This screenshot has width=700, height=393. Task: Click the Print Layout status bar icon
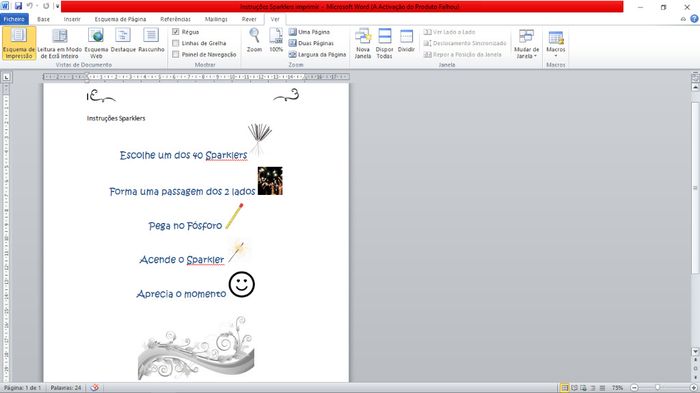click(x=565, y=388)
